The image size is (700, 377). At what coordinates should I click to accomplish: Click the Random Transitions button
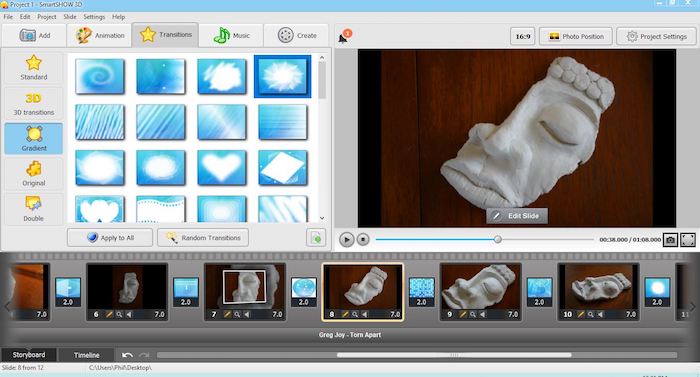coord(203,238)
